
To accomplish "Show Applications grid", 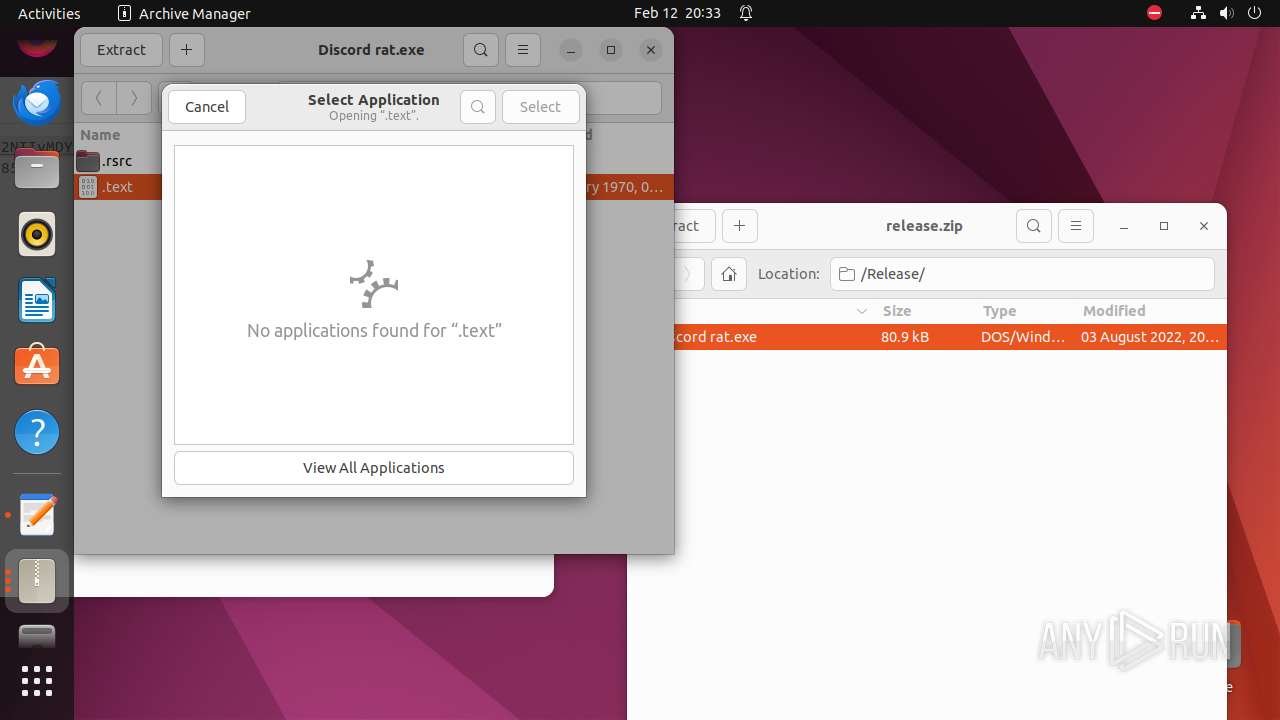I will click(37, 681).
